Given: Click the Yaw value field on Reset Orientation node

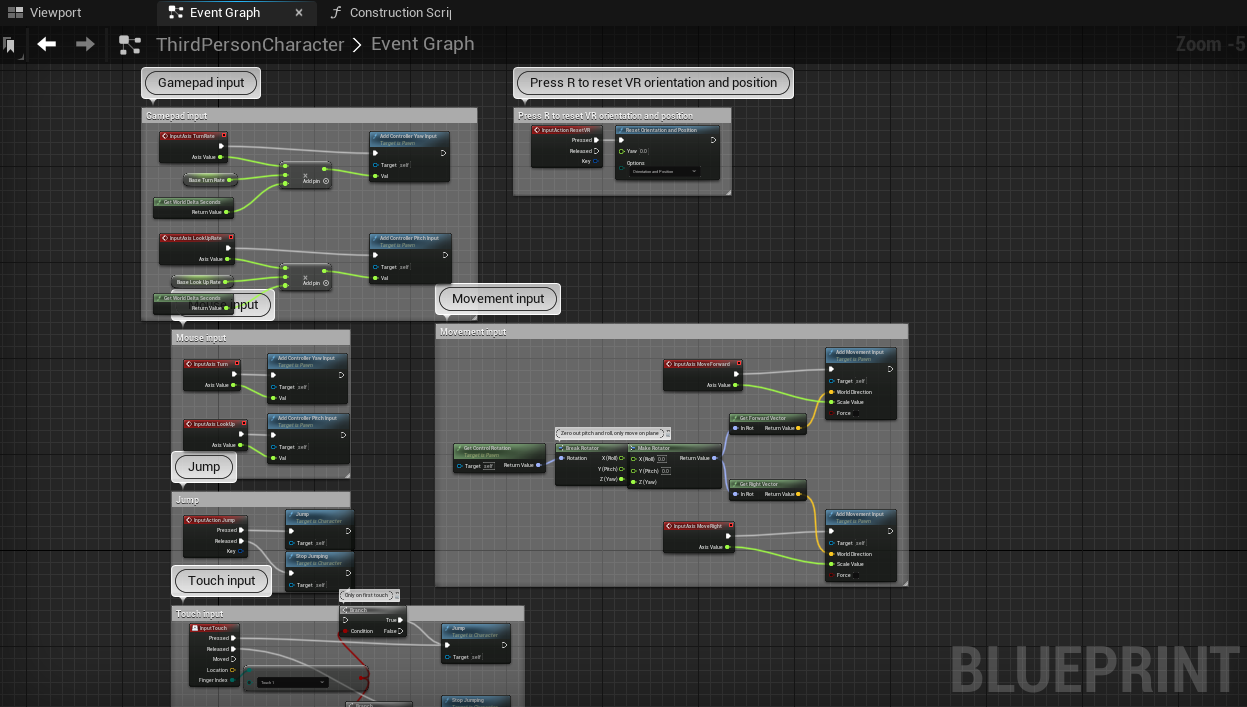Looking at the screenshot, I should (643, 151).
